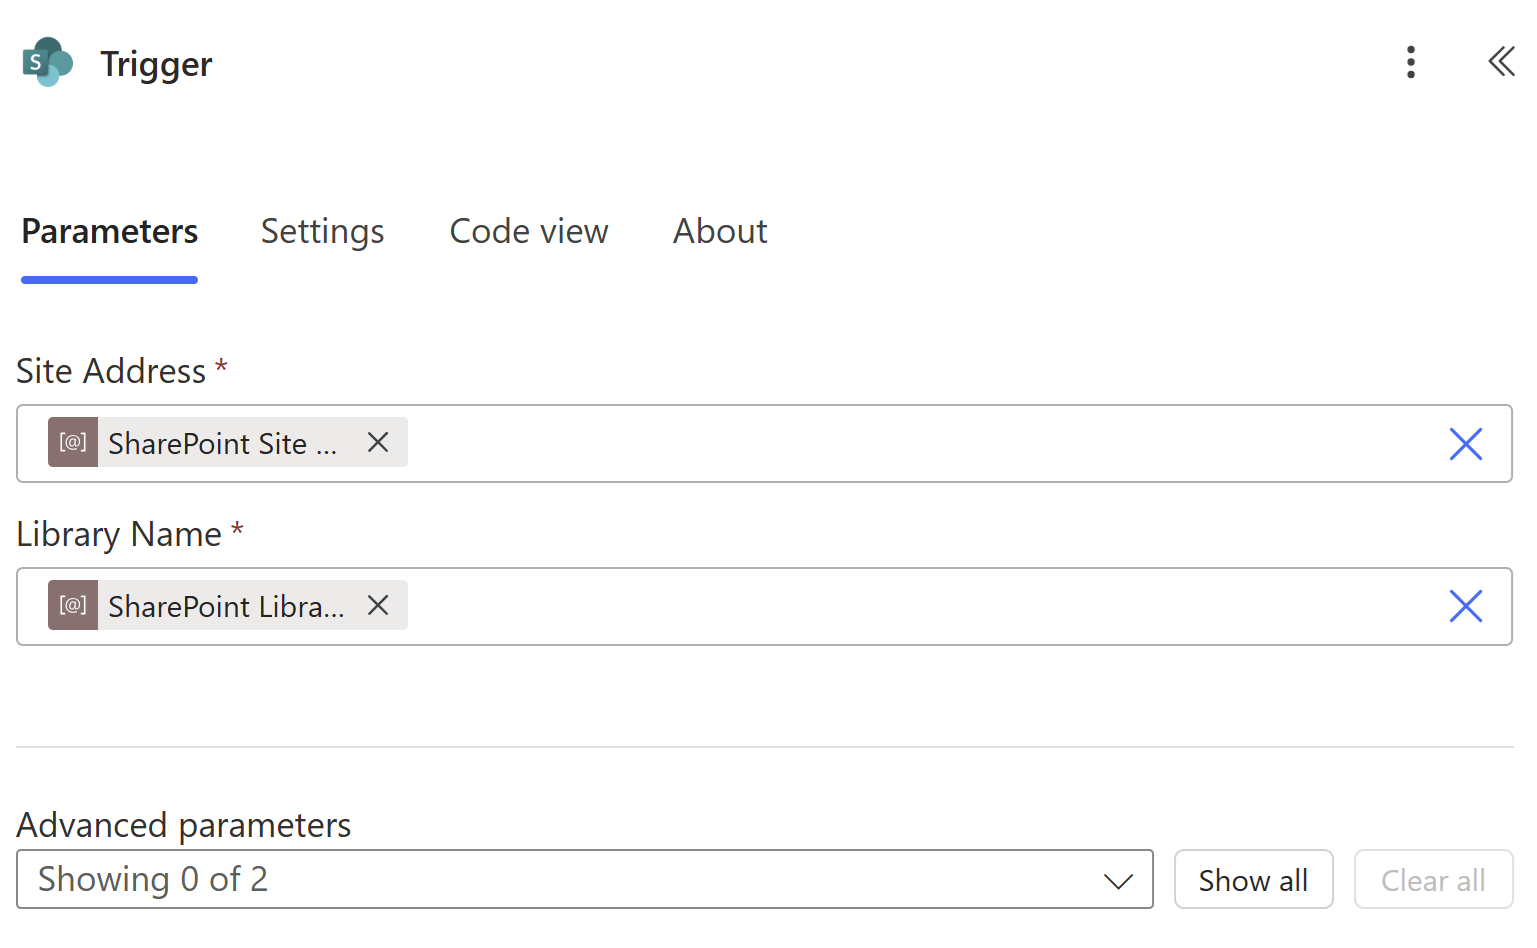Screen dimensions: 1537x948
Task: Open the Settings tab
Action: (322, 232)
